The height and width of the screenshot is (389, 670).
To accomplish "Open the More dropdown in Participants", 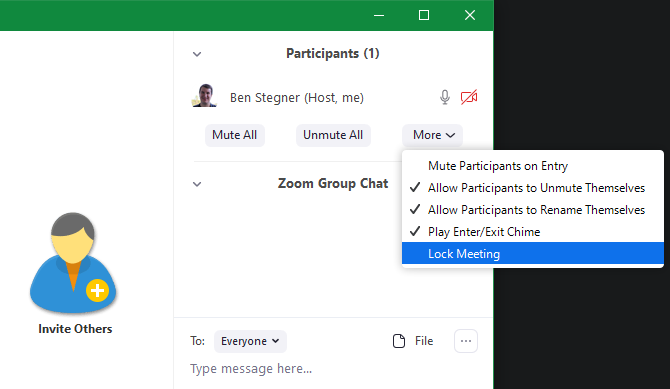I will pos(432,135).
